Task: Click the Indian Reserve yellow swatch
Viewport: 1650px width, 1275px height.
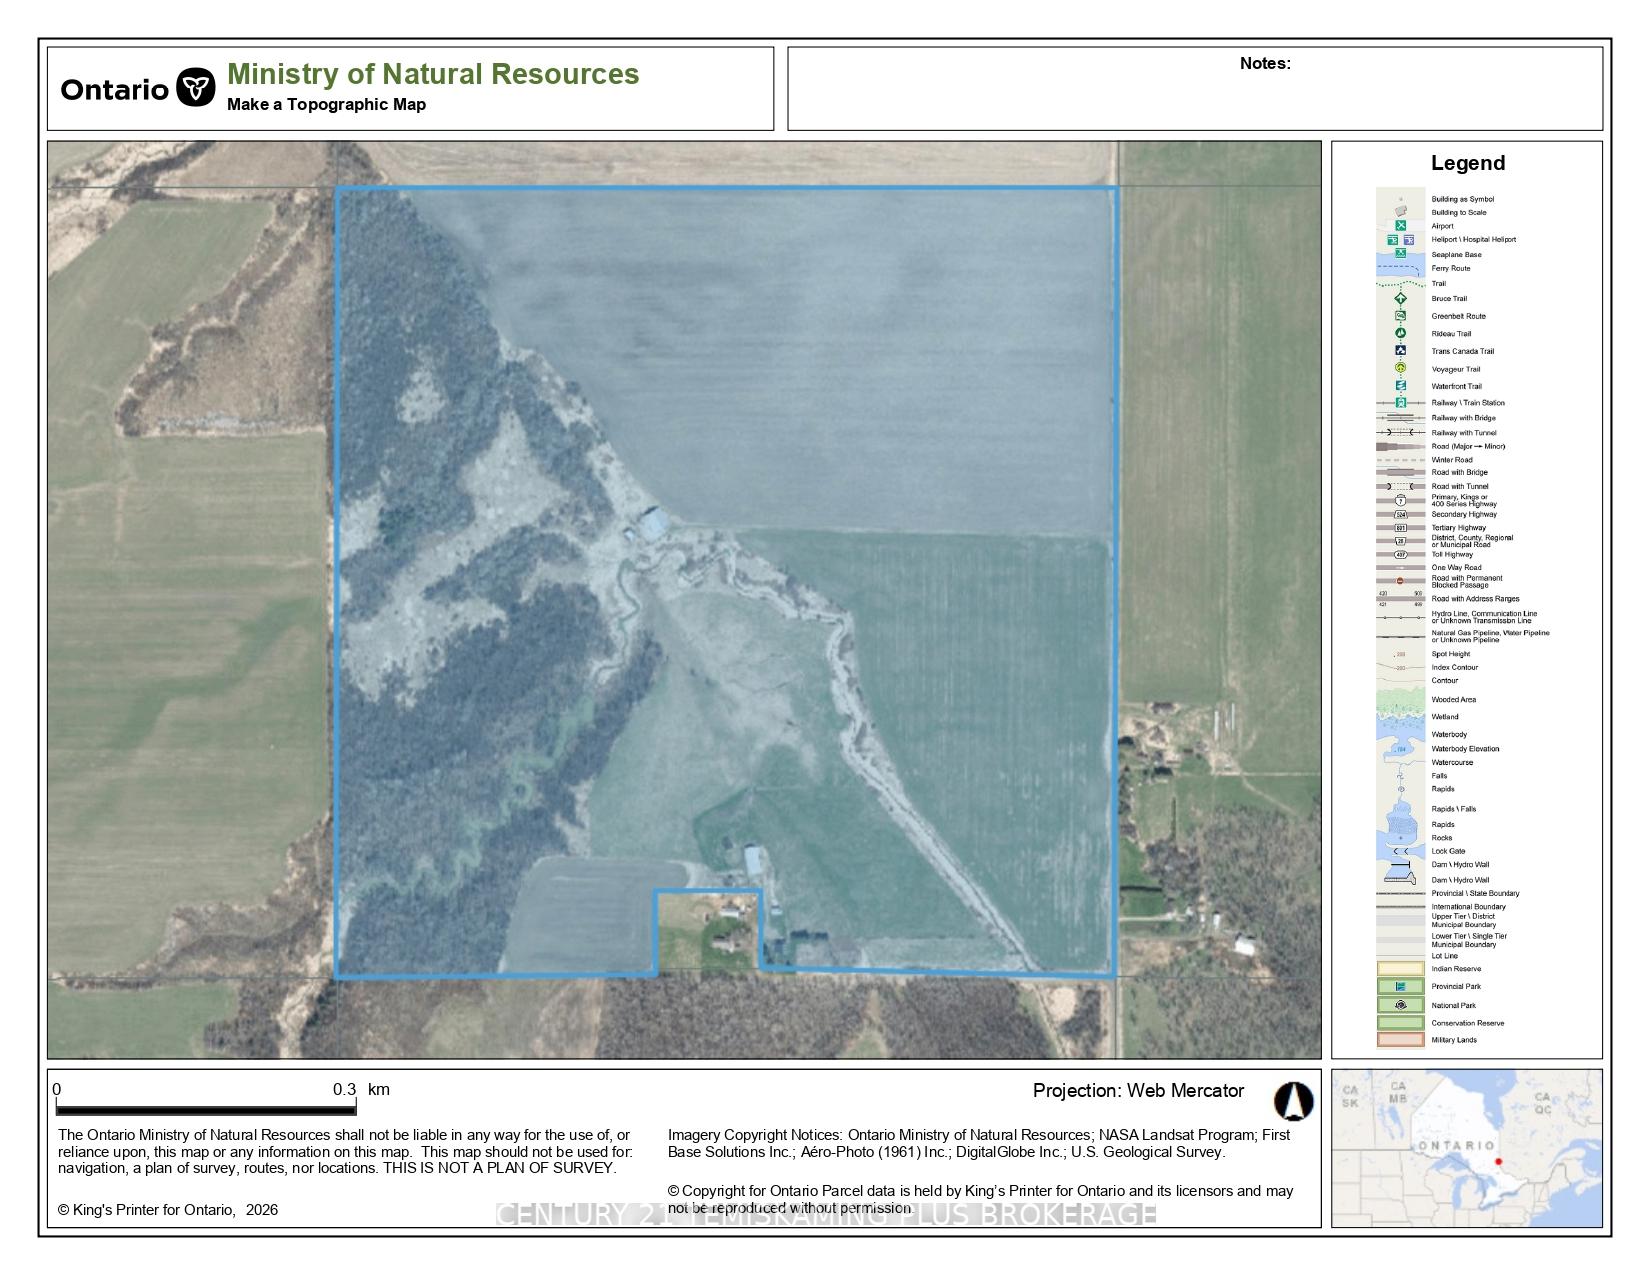Action: click(x=1401, y=969)
